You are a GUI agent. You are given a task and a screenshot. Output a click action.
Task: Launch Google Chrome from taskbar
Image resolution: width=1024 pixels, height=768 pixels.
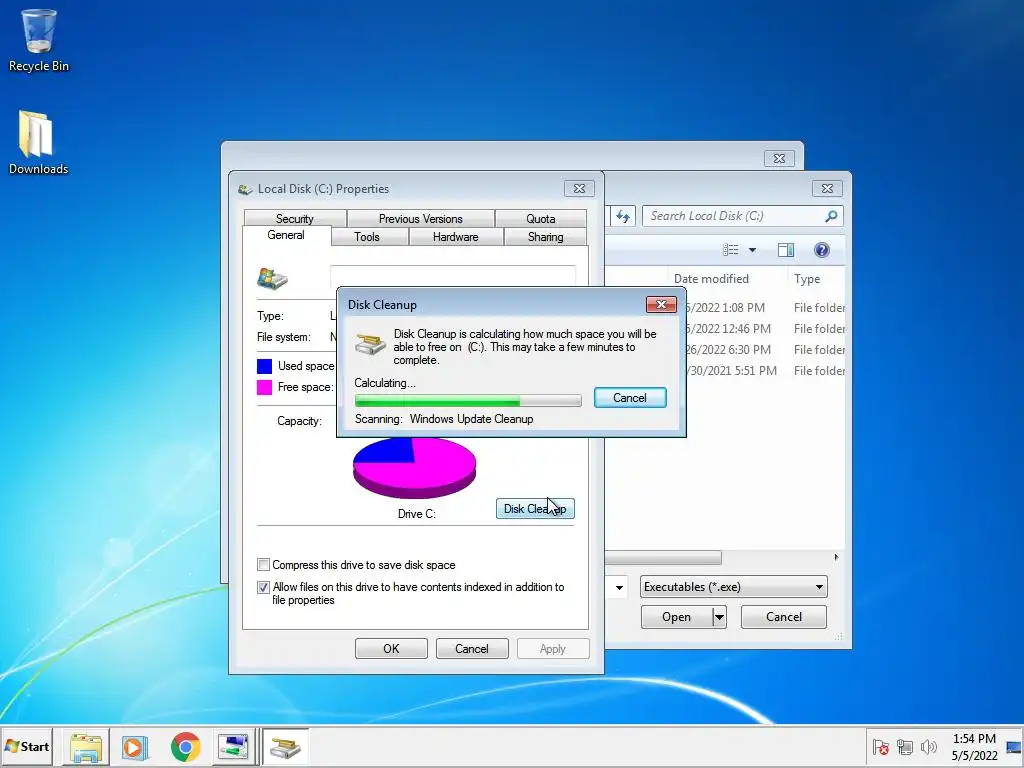point(185,747)
